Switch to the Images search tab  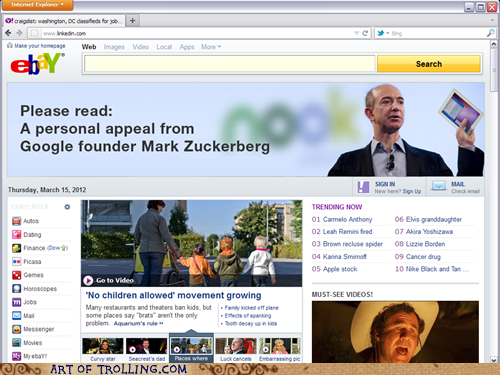[x=114, y=47]
